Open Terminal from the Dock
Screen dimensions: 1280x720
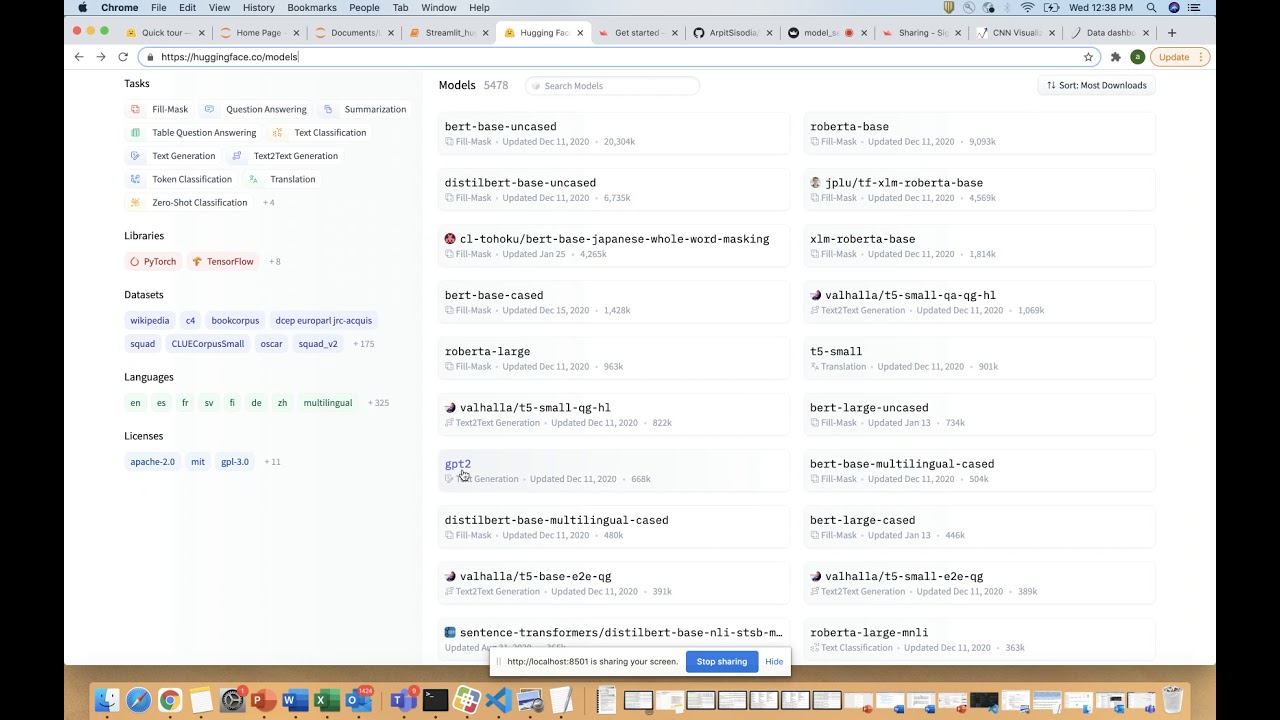pos(435,700)
